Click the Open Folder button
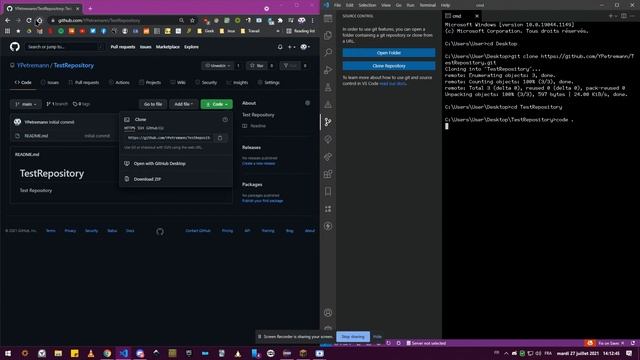Viewport: 640px width, 360px height. click(389, 53)
